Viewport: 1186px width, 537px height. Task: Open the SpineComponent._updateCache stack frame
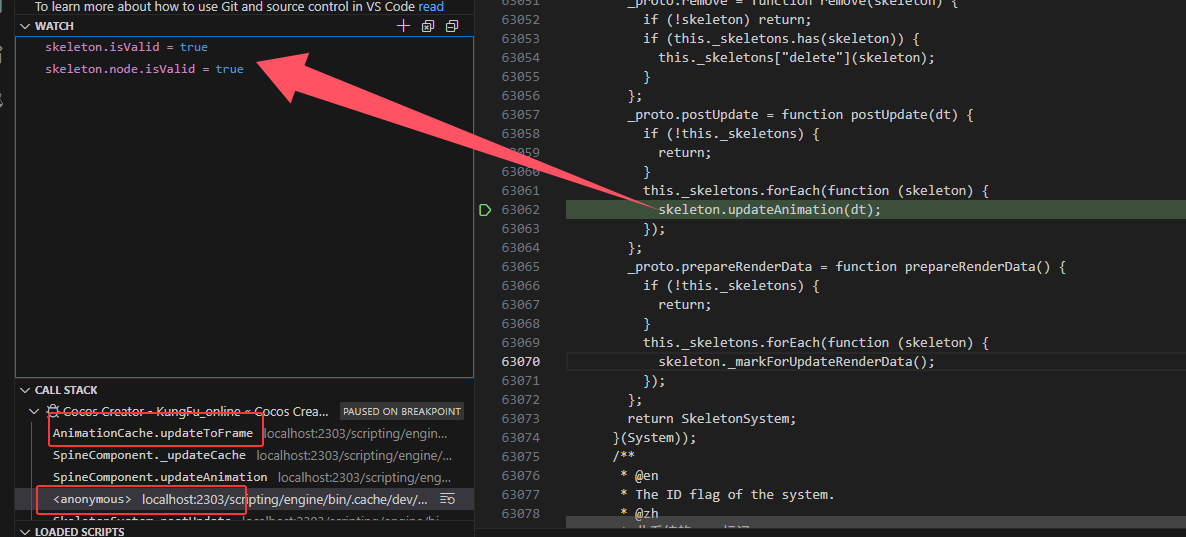pyautogui.click(x=244, y=455)
